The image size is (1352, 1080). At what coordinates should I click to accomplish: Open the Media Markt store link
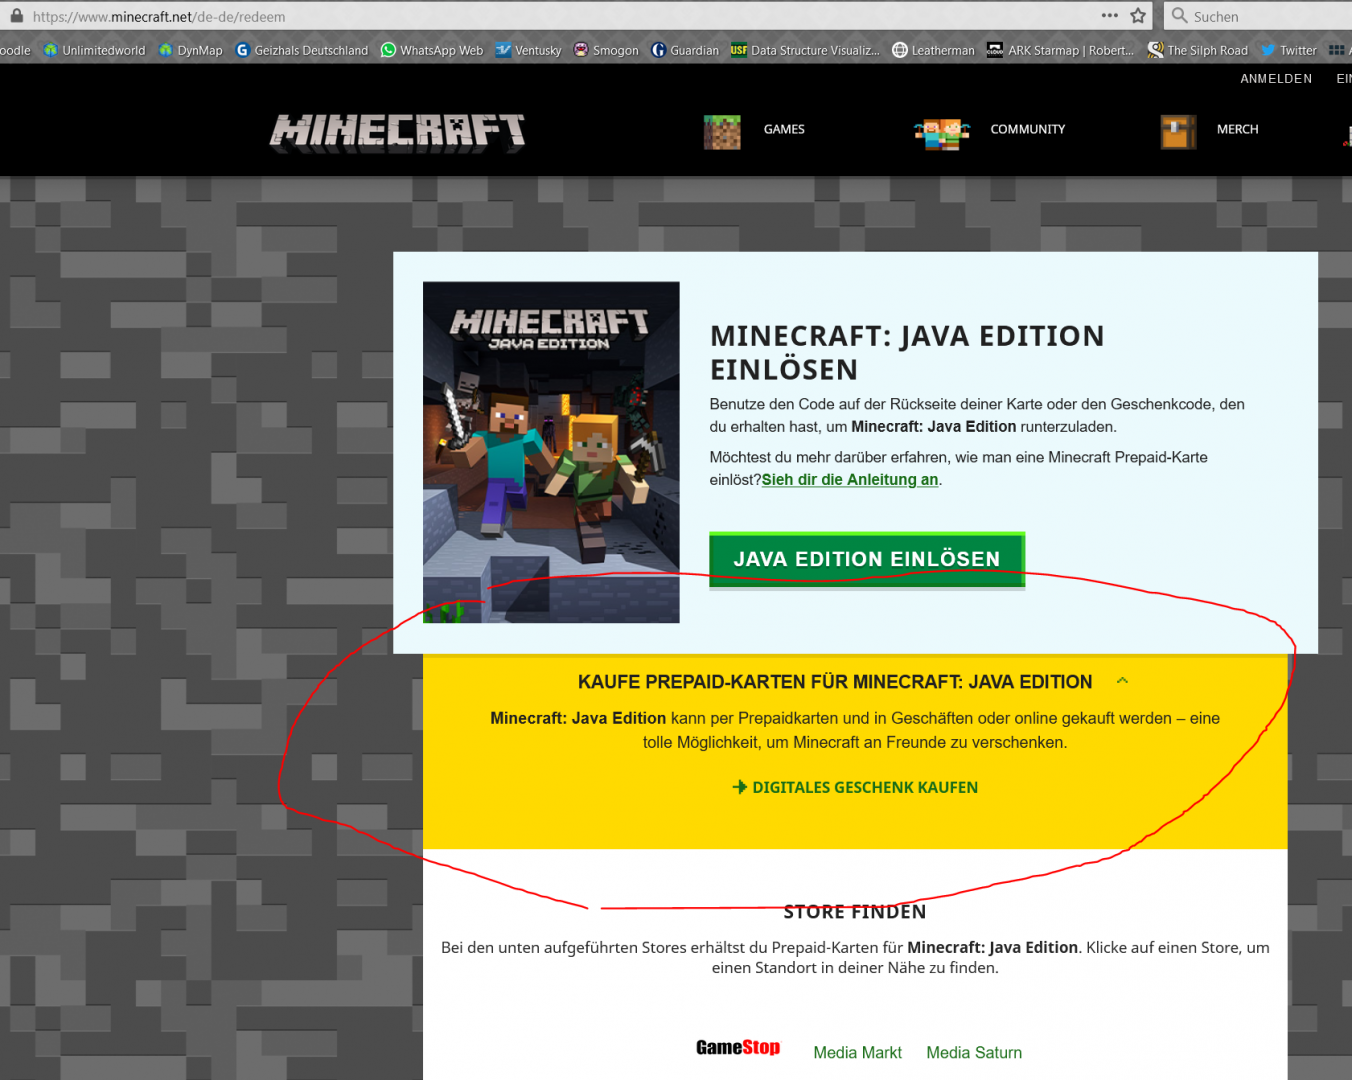point(857,1052)
